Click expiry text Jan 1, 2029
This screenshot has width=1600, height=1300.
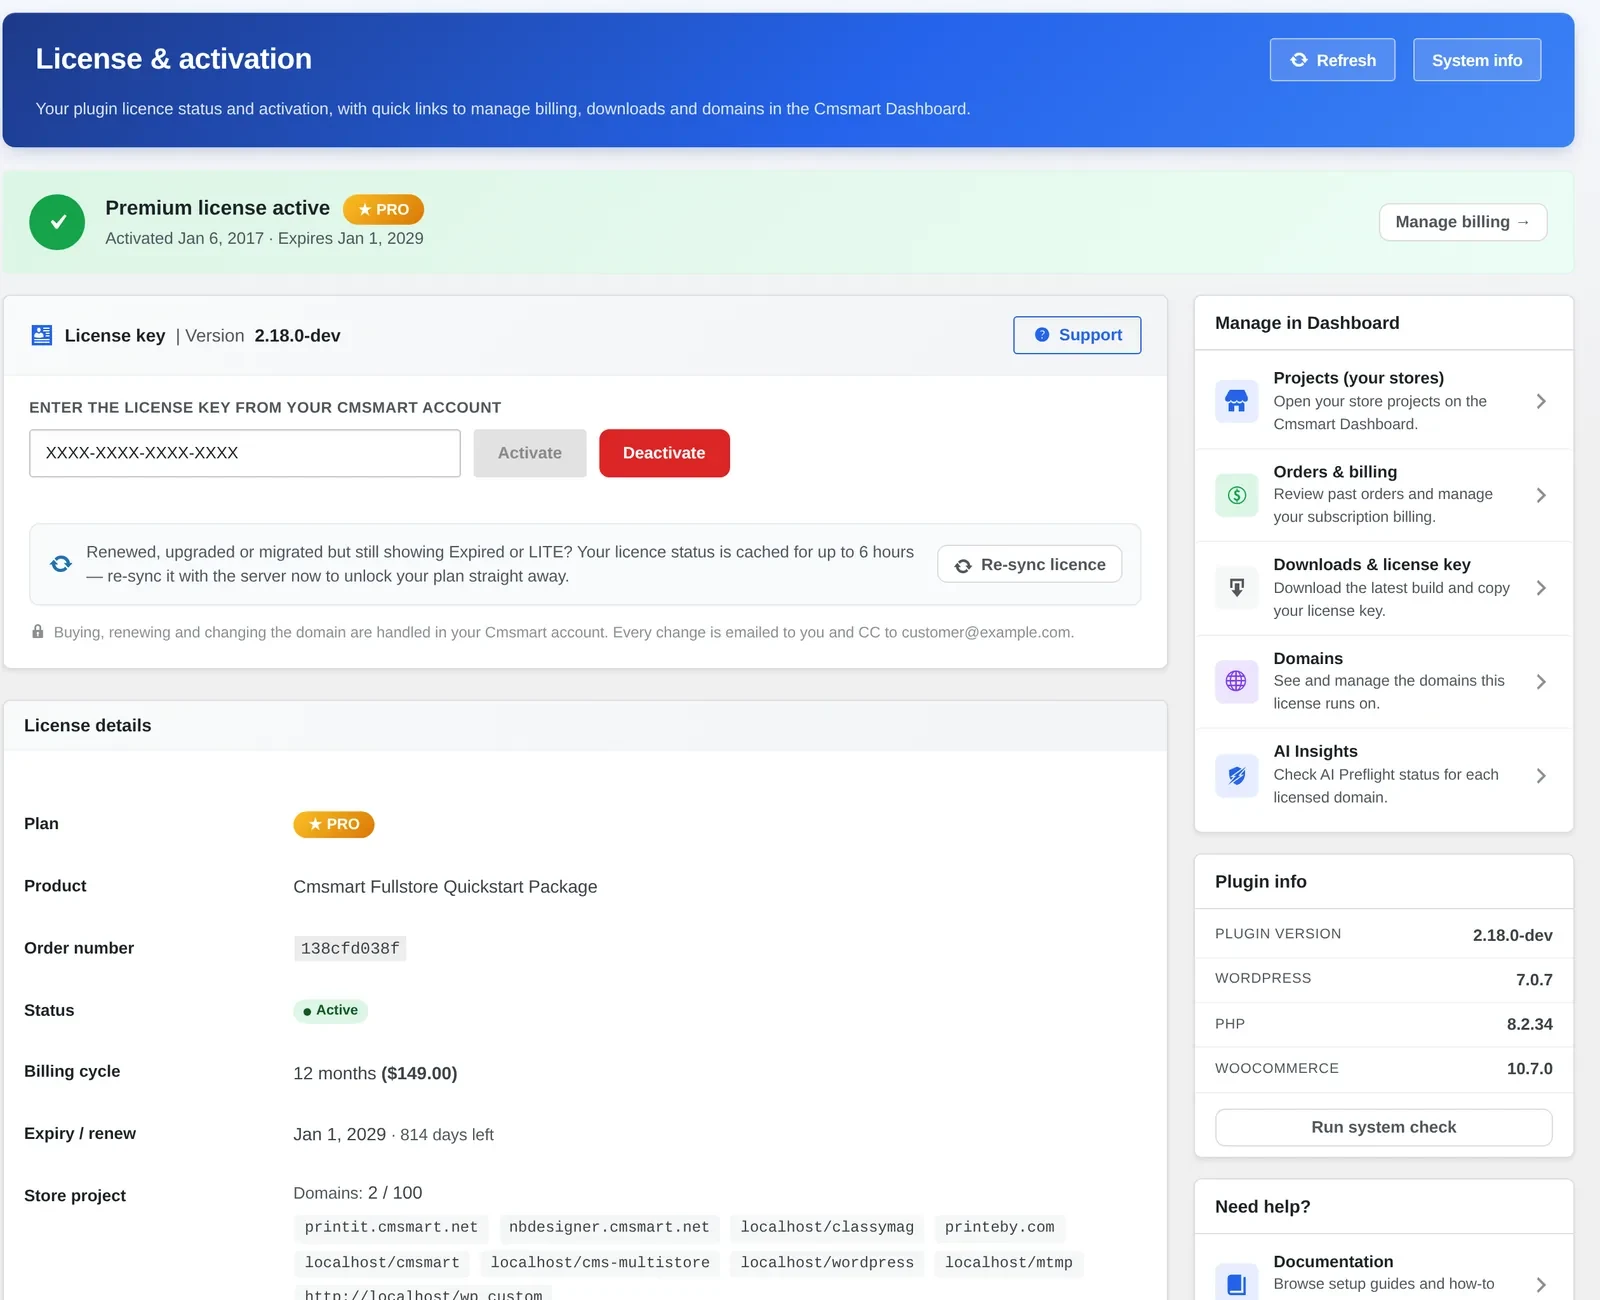tap(340, 1134)
